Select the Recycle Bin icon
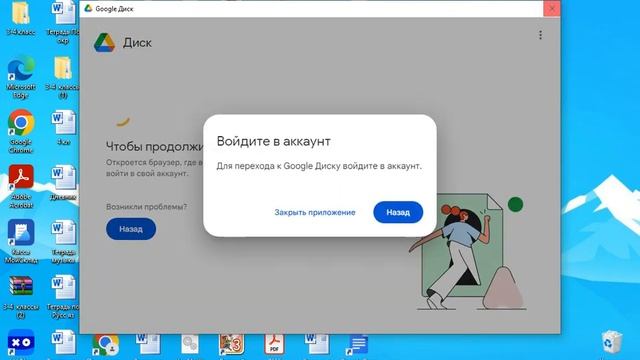The width and height of the screenshot is (640, 360). point(612,342)
